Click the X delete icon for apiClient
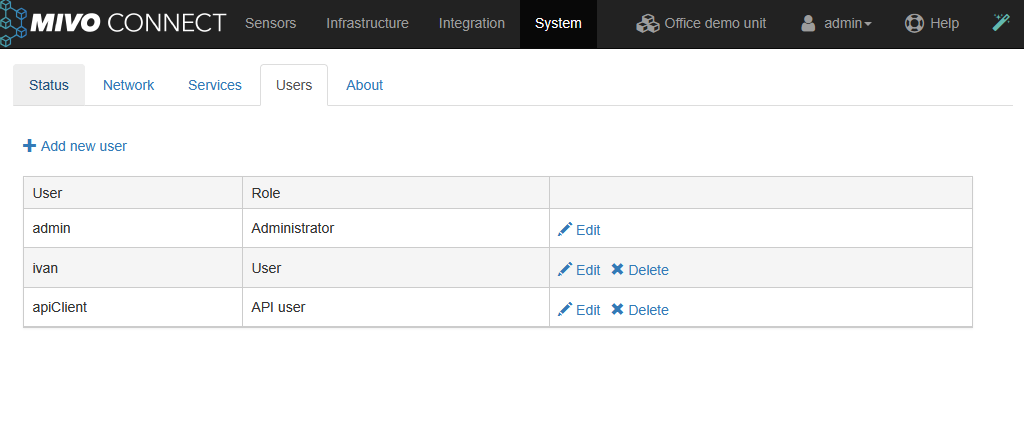This screenshot has width=1024, height=425. 617,310
